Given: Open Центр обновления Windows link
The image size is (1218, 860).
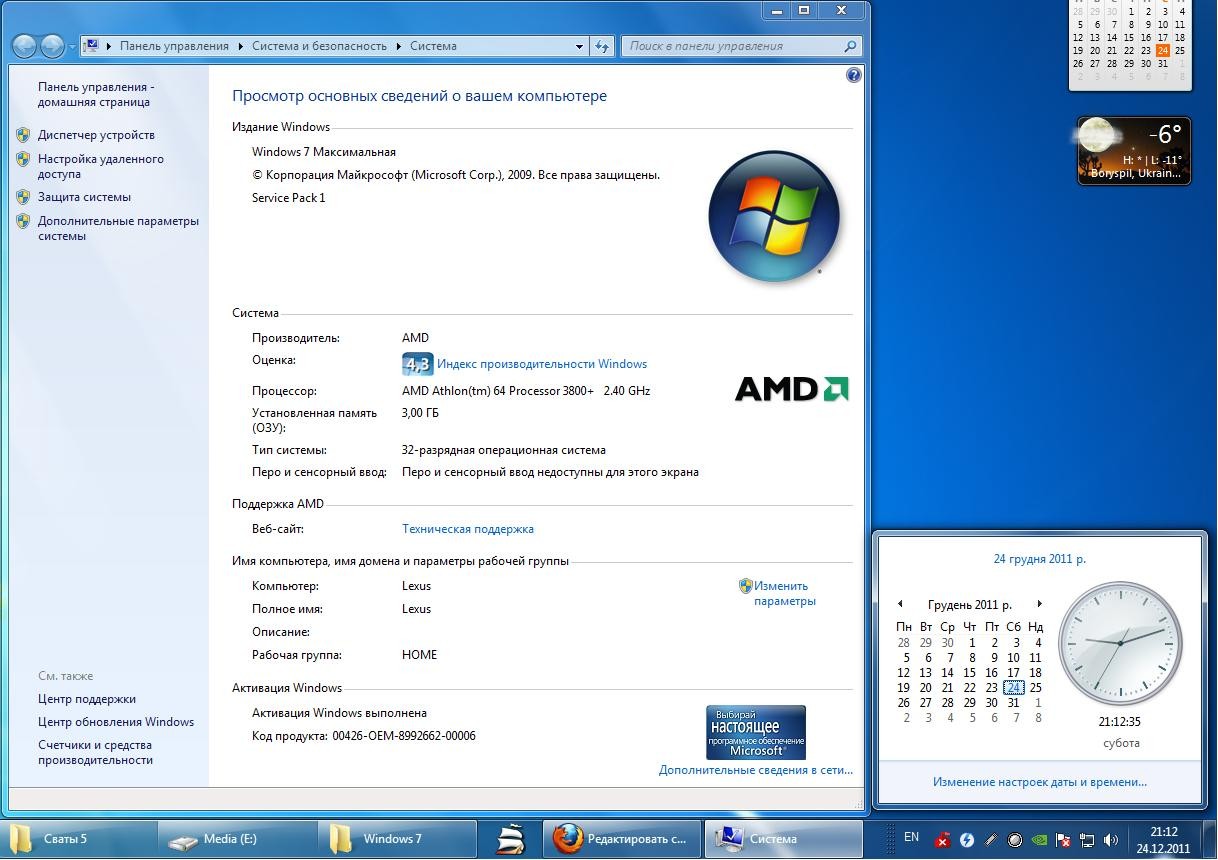Looking at the screenshot, I should coord(116,722).
